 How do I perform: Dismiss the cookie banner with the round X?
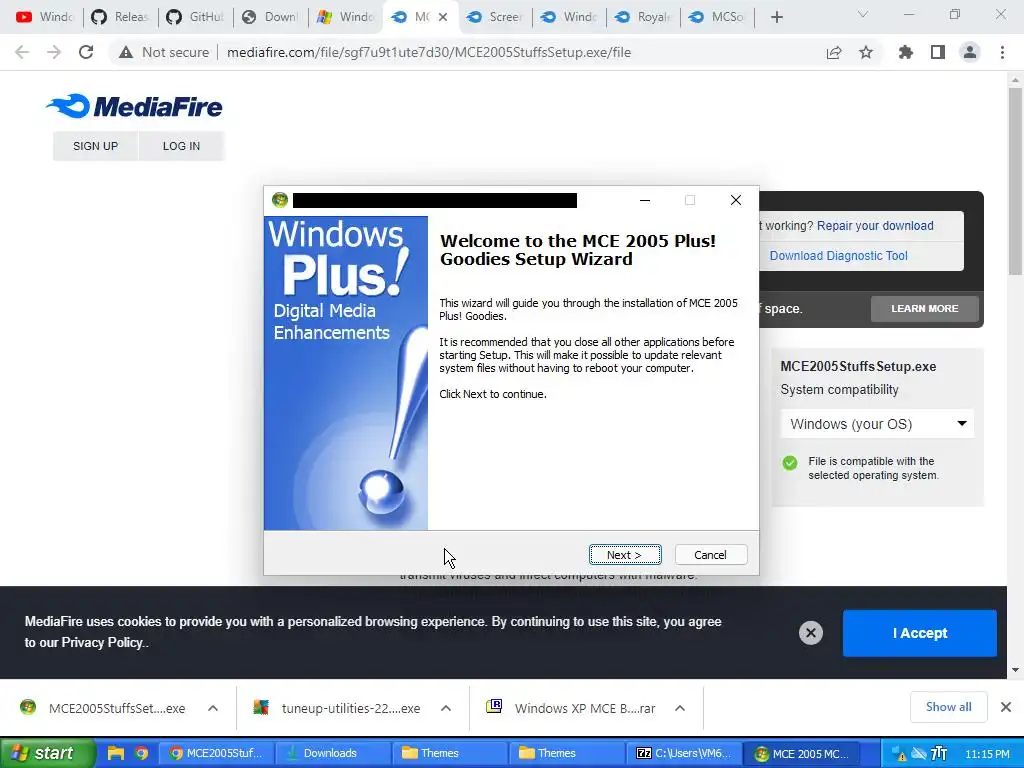point(810,632)
